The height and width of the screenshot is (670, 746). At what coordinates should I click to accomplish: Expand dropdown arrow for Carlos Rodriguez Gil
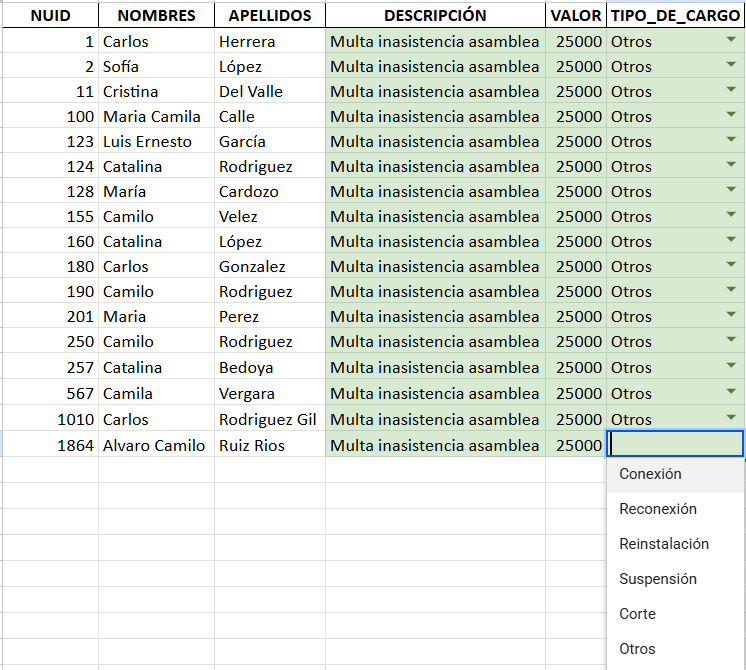point(731,418)
